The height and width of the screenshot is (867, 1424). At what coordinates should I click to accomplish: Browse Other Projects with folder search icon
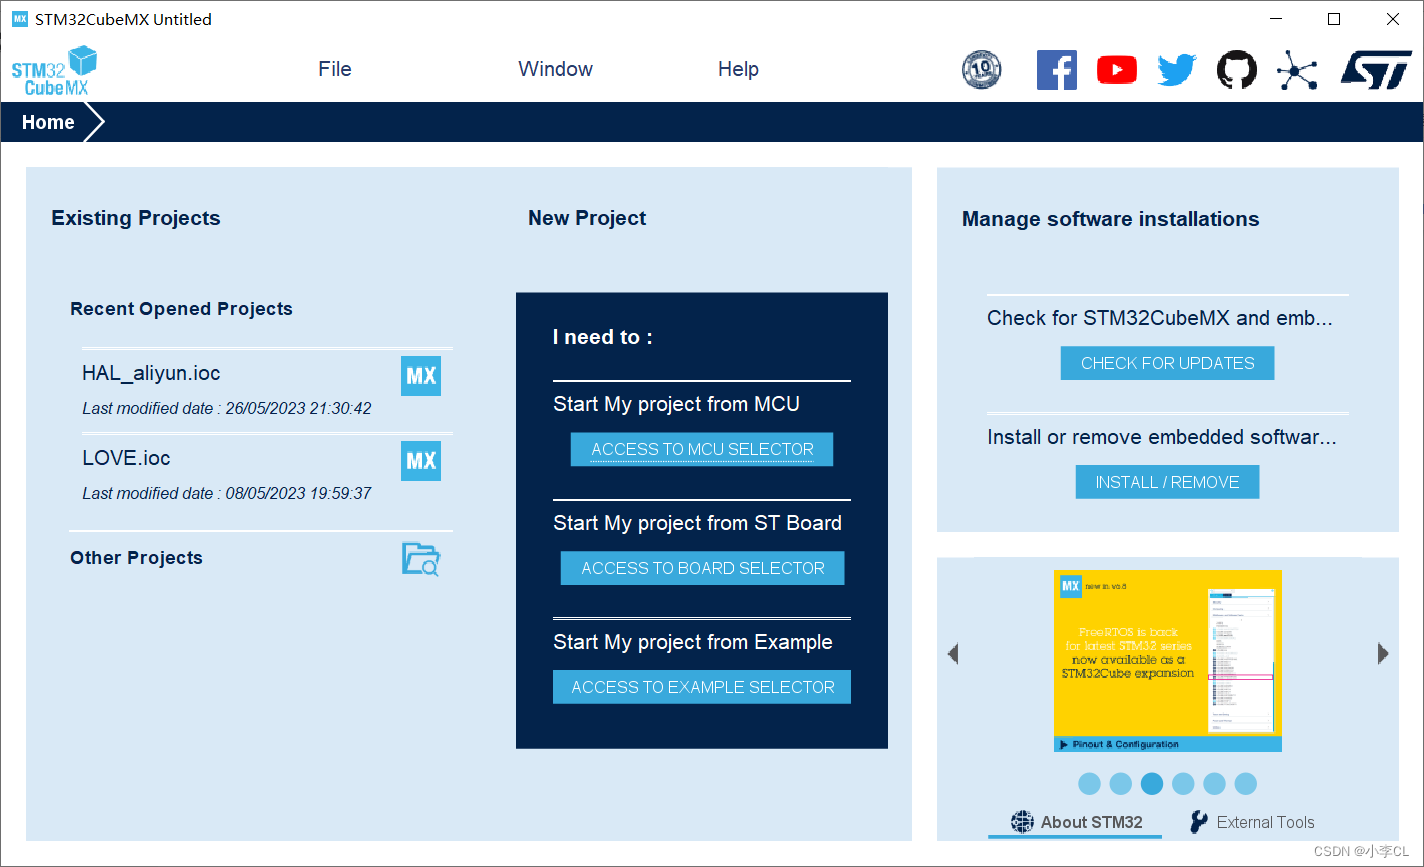click(x=421, y=559)
